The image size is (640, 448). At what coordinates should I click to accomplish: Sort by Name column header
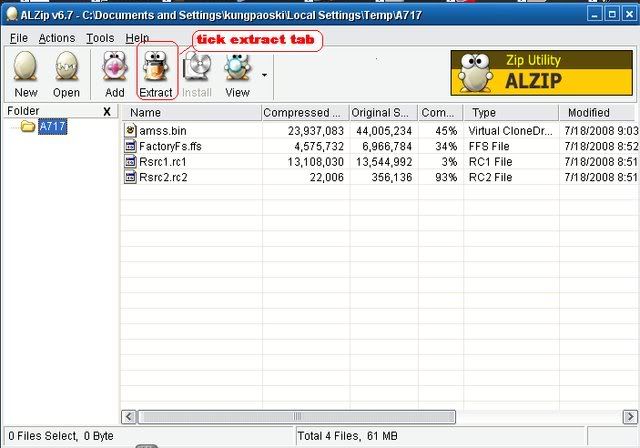tap(191, 113)
